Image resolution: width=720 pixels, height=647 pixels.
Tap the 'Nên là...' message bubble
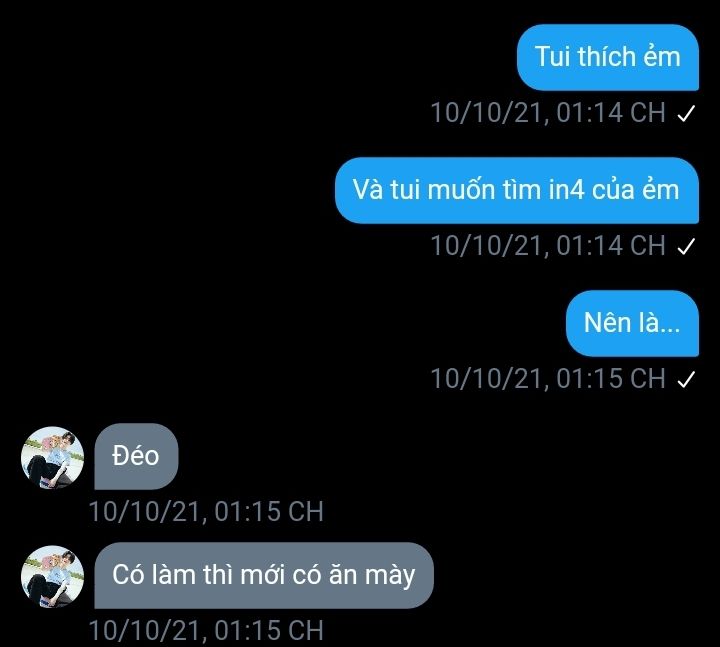(x=632, y=323)
